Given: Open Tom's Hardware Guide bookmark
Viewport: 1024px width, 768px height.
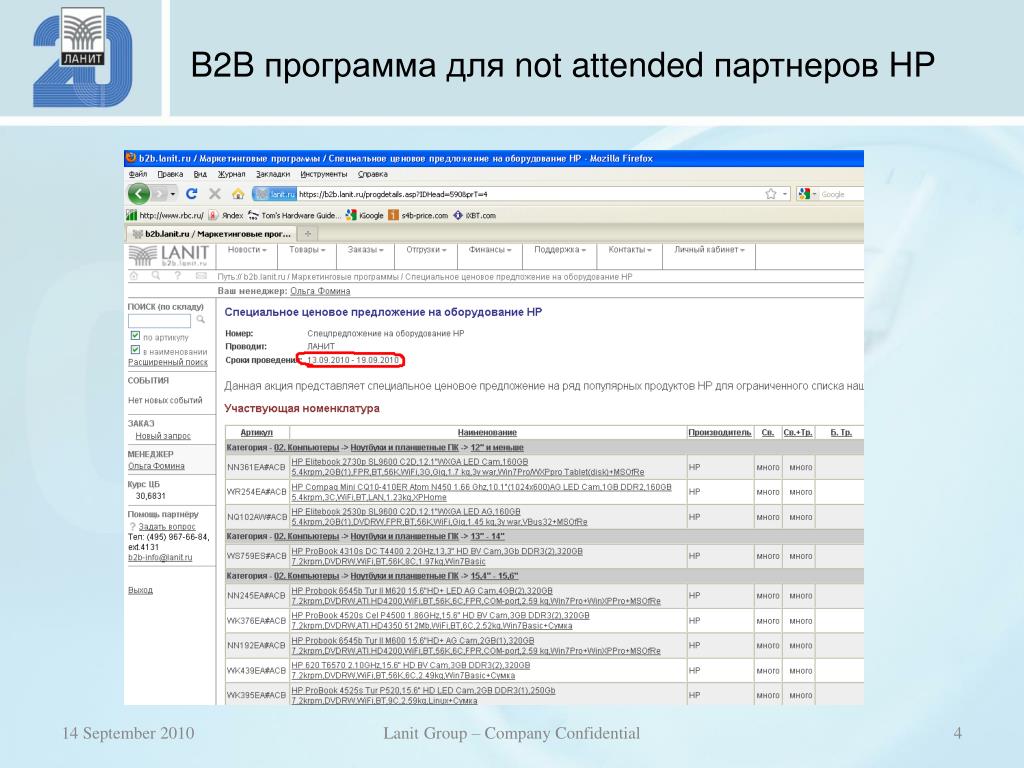Looking at the screenshot, I should pos(294,215).
